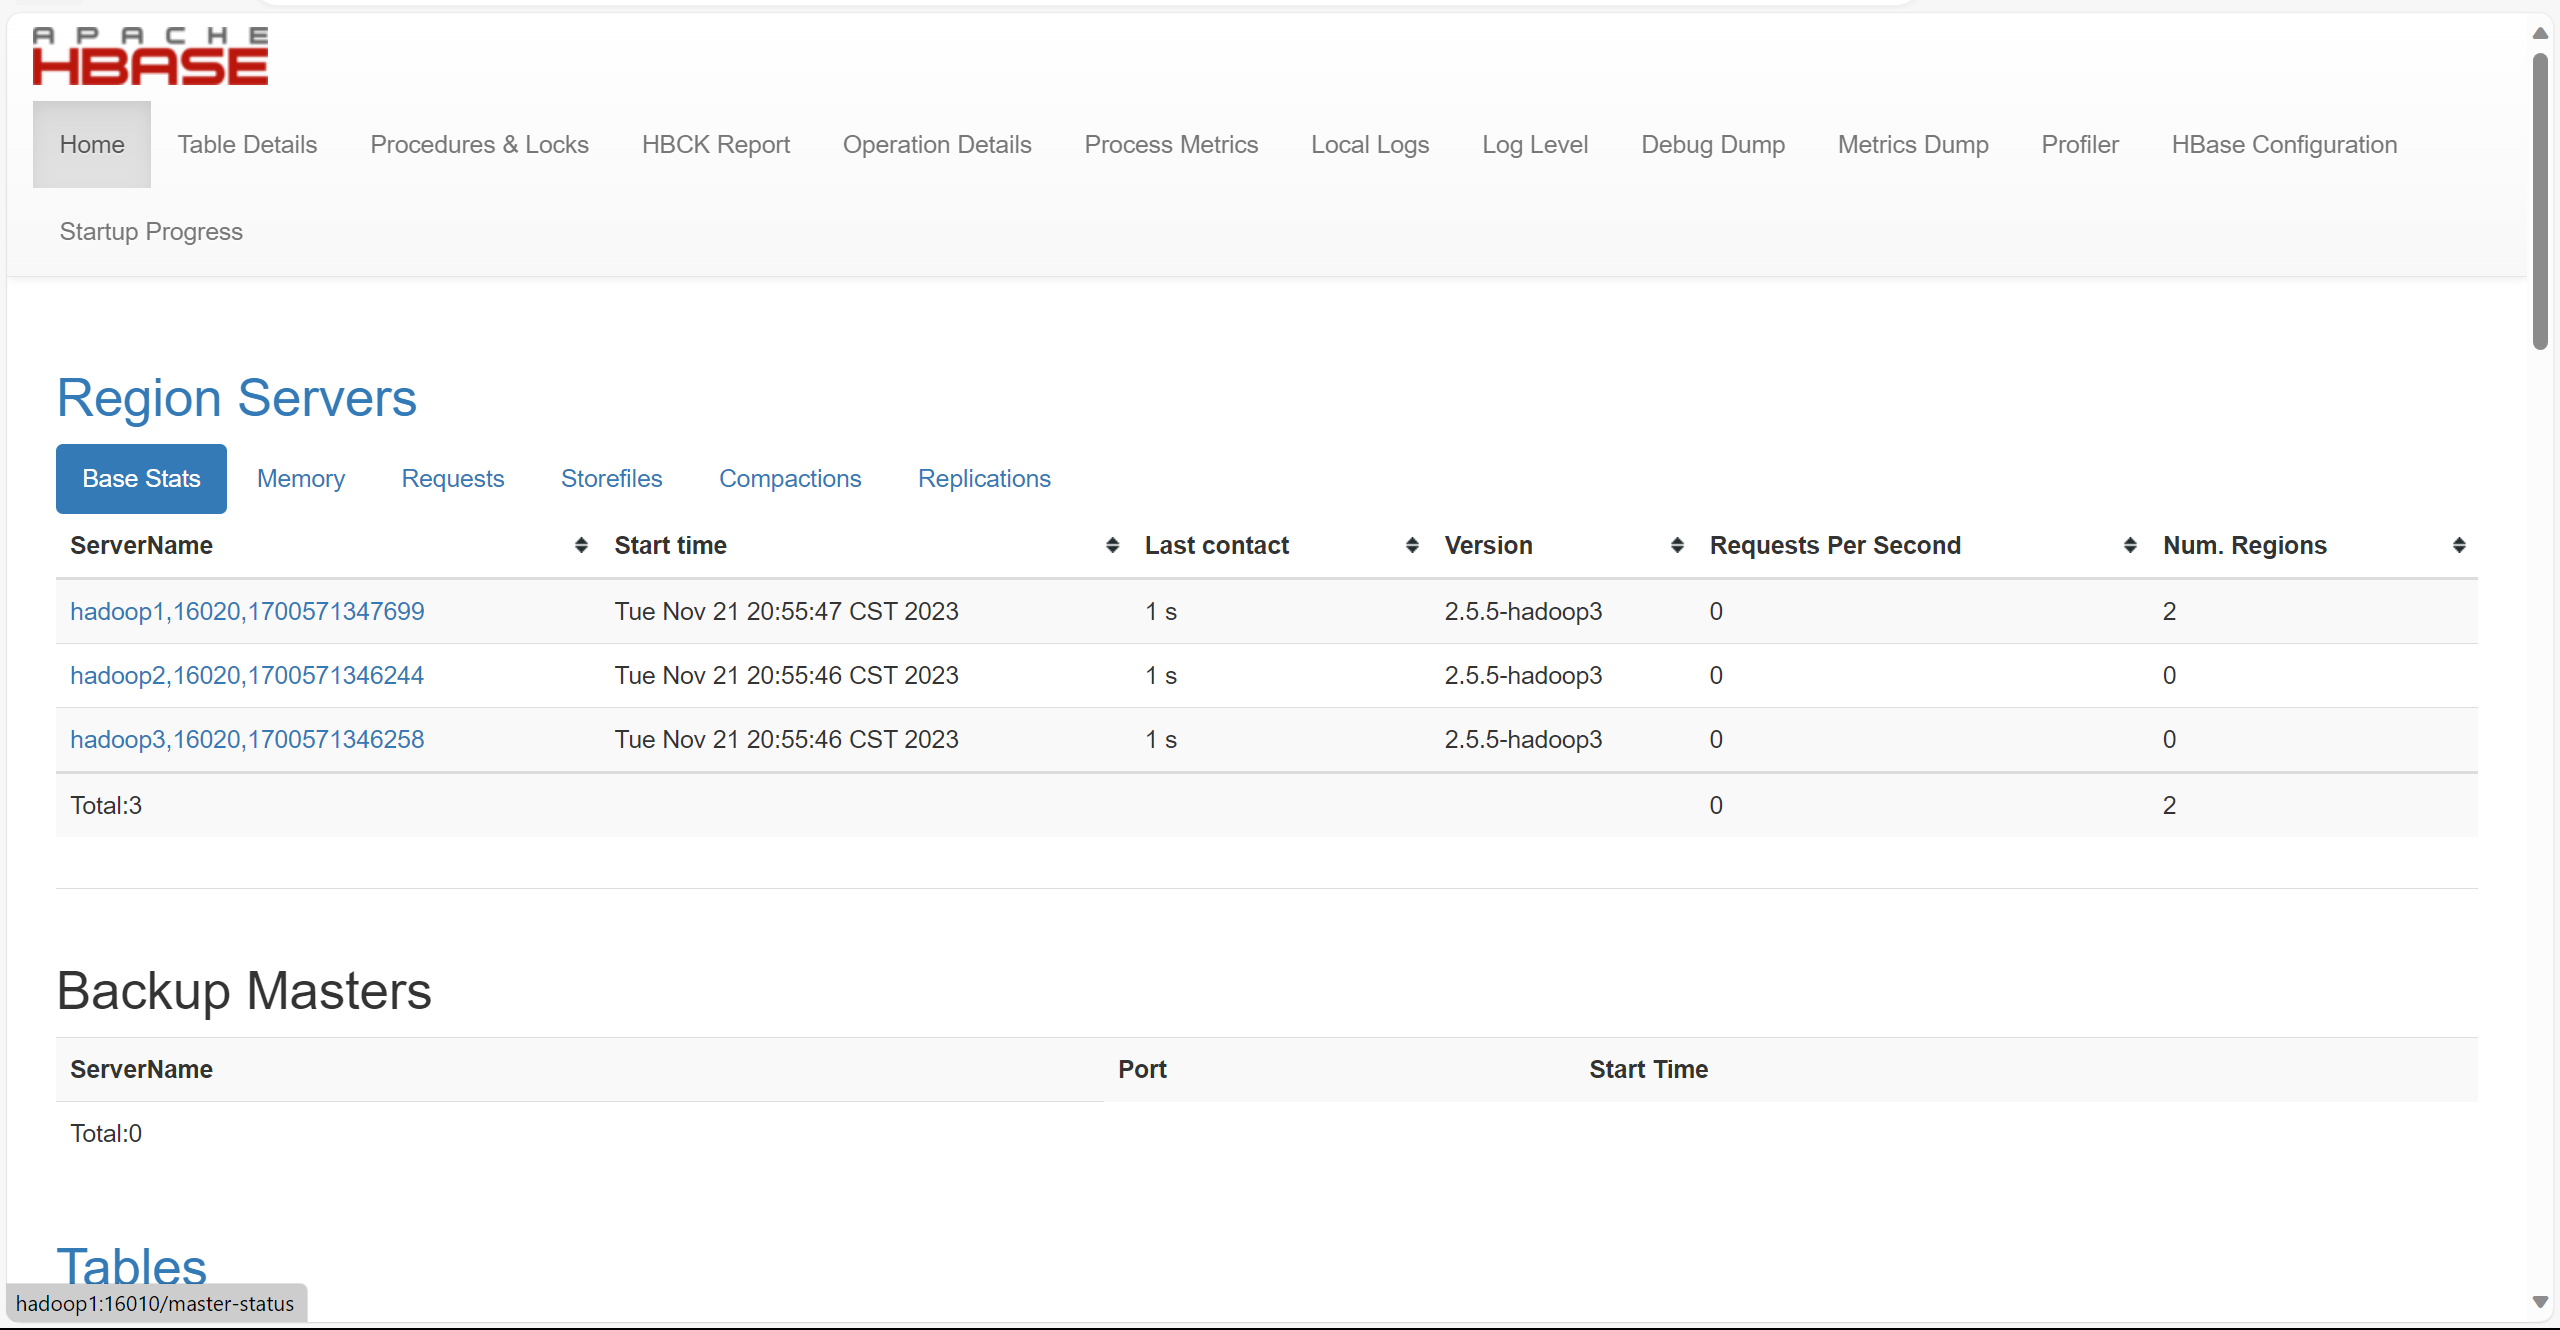2560x1330 pixels.
Task: Open the Home navigation item
Action: [92, 144]
